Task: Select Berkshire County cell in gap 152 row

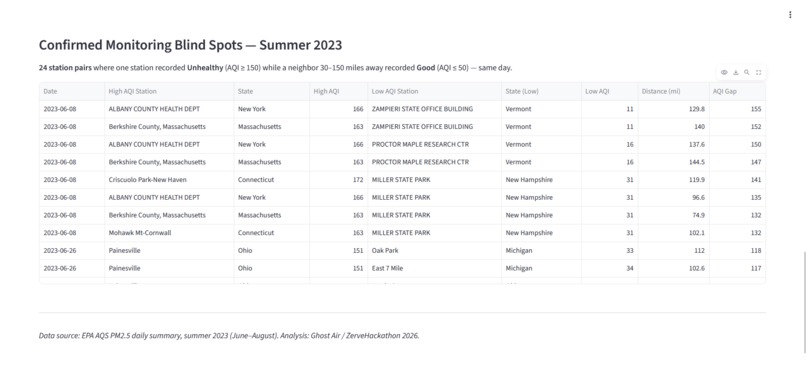Action: (169, 127)
